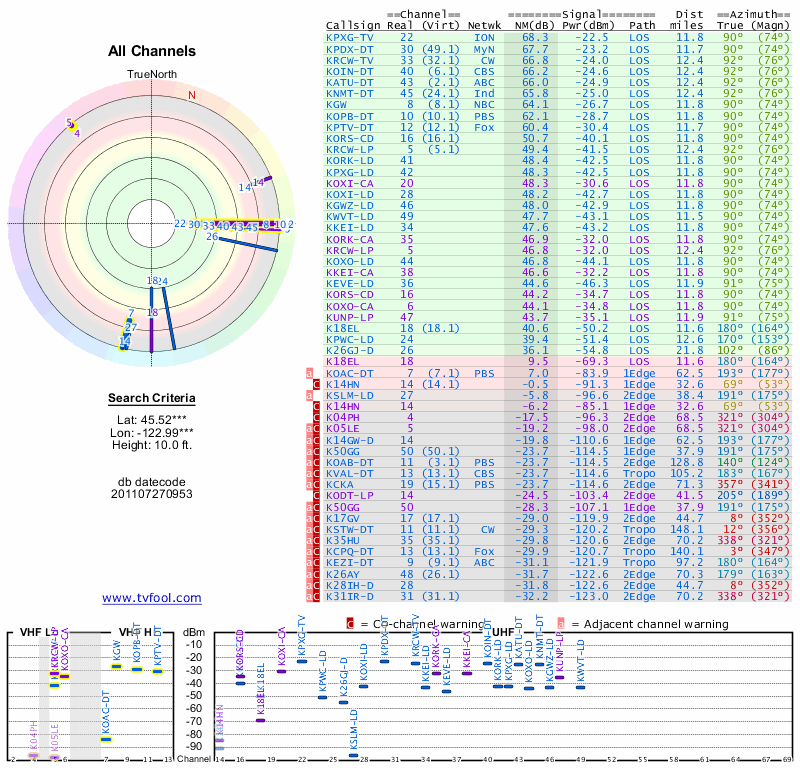This screenshot has height=768, width=800.
Task: Select the KATU-DT callsign
Action: [x=350, y=83]
